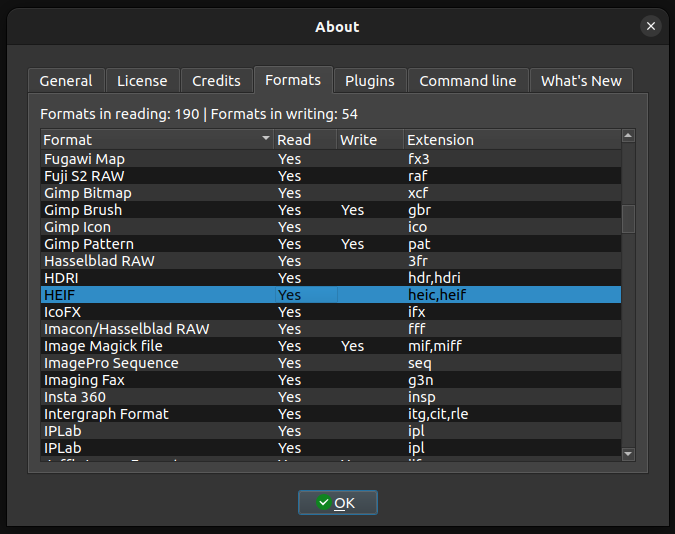Sort list by Read column header

[x=304, y=140]
